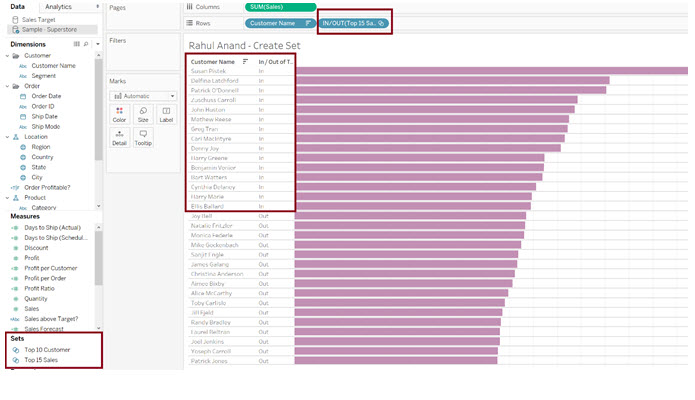The width and height of the screenshot is (695, 400).
Task: Click the Pages shelf
Action: (x=143, y=16)
